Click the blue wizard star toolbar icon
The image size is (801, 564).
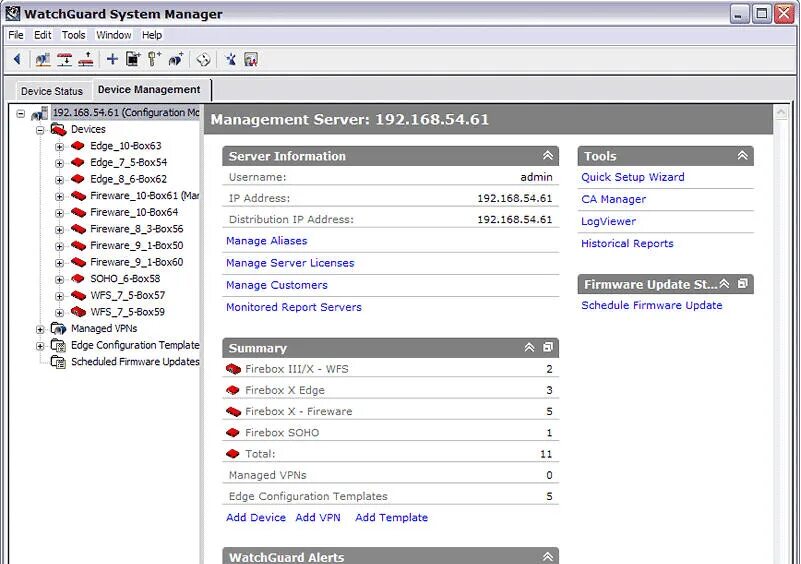coord(231,59)
